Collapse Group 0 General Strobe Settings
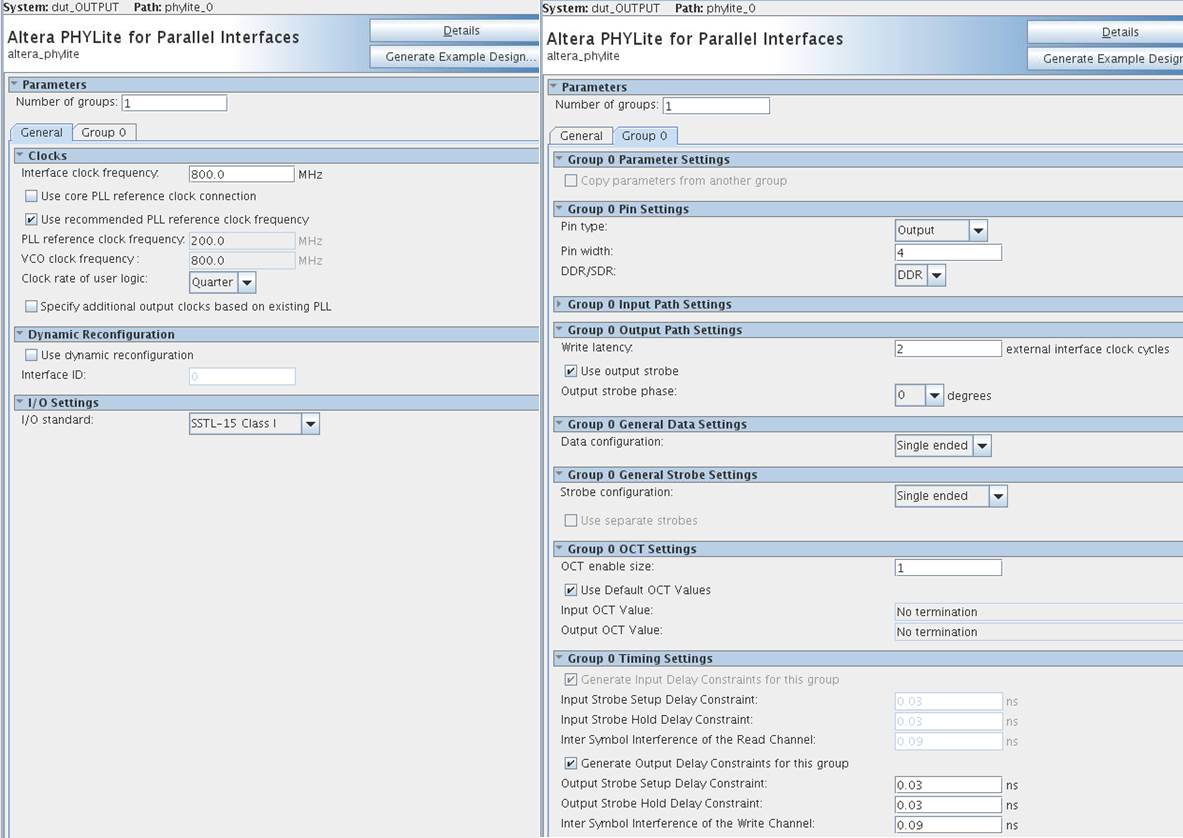The image size is (1183, 838). pyautogui.click(x=559, y=474)
